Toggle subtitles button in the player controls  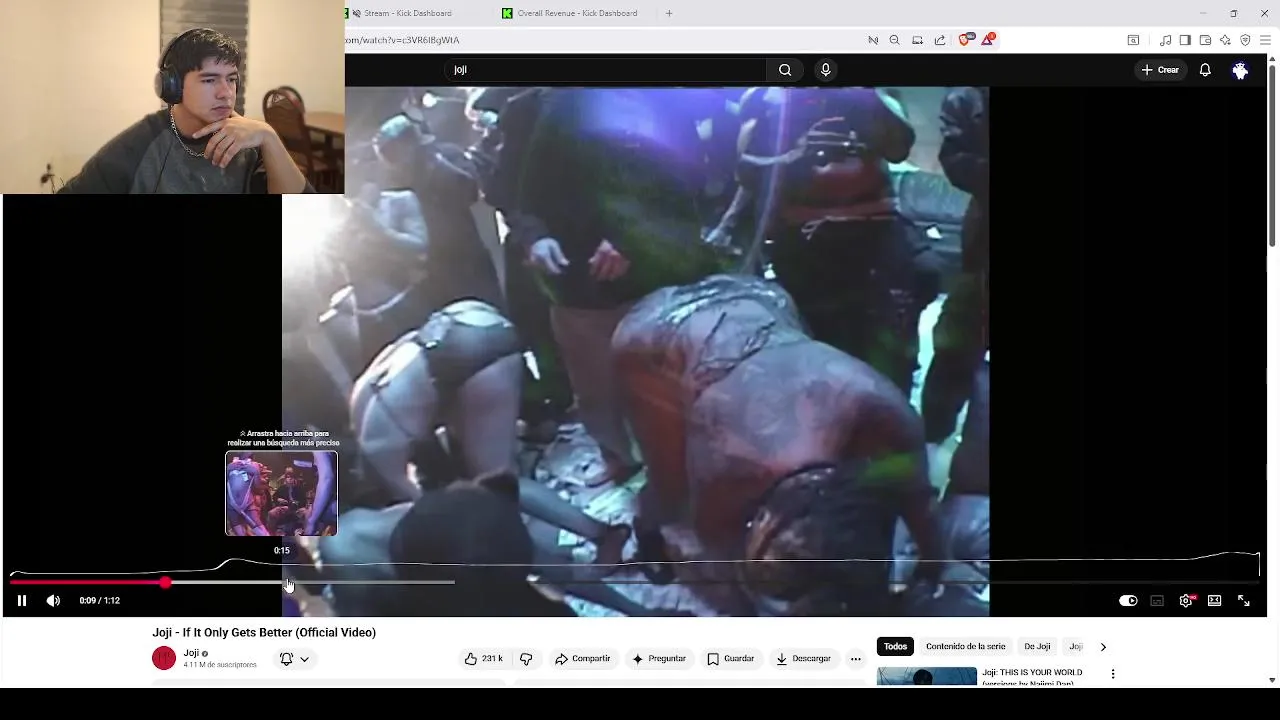coord(1157,601)
